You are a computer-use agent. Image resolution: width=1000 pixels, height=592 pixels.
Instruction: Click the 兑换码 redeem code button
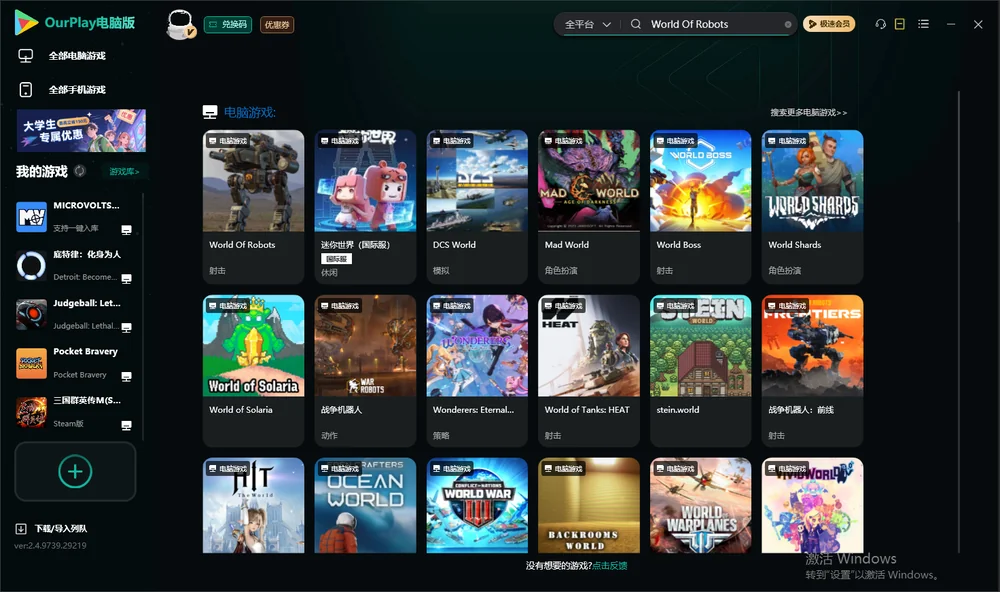228,24
